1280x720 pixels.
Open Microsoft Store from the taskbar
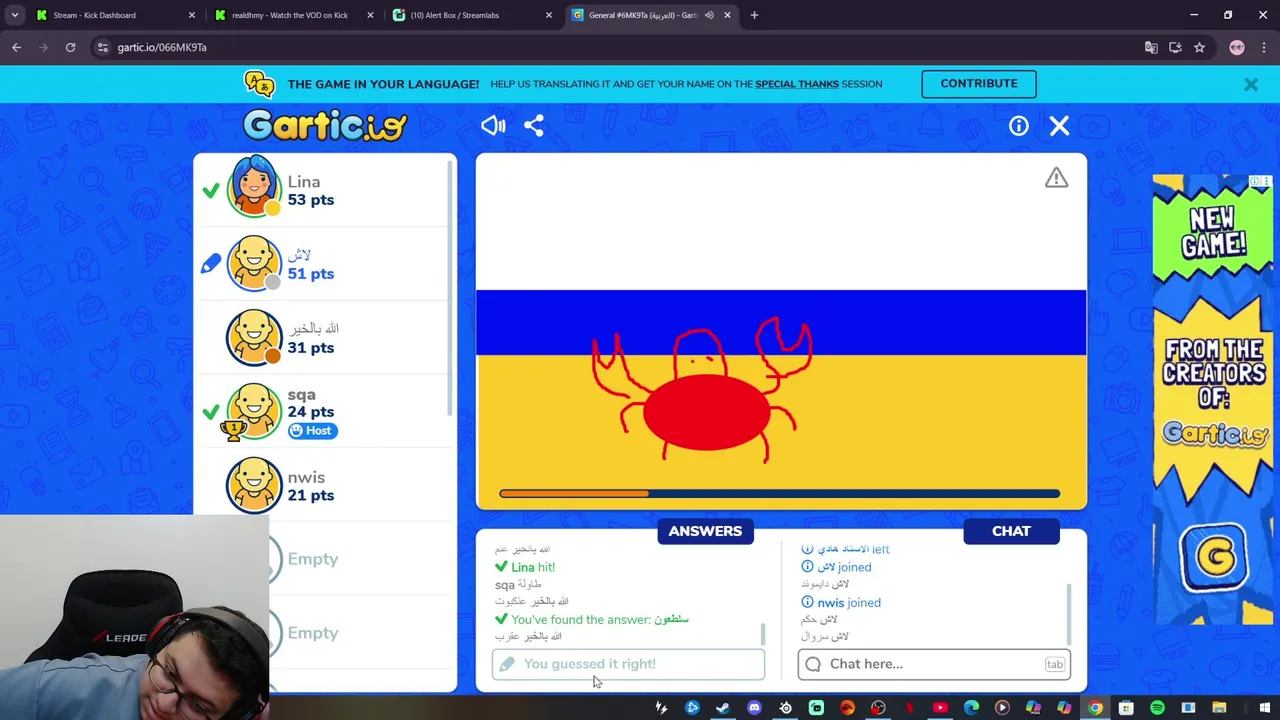coord(1126,708)
